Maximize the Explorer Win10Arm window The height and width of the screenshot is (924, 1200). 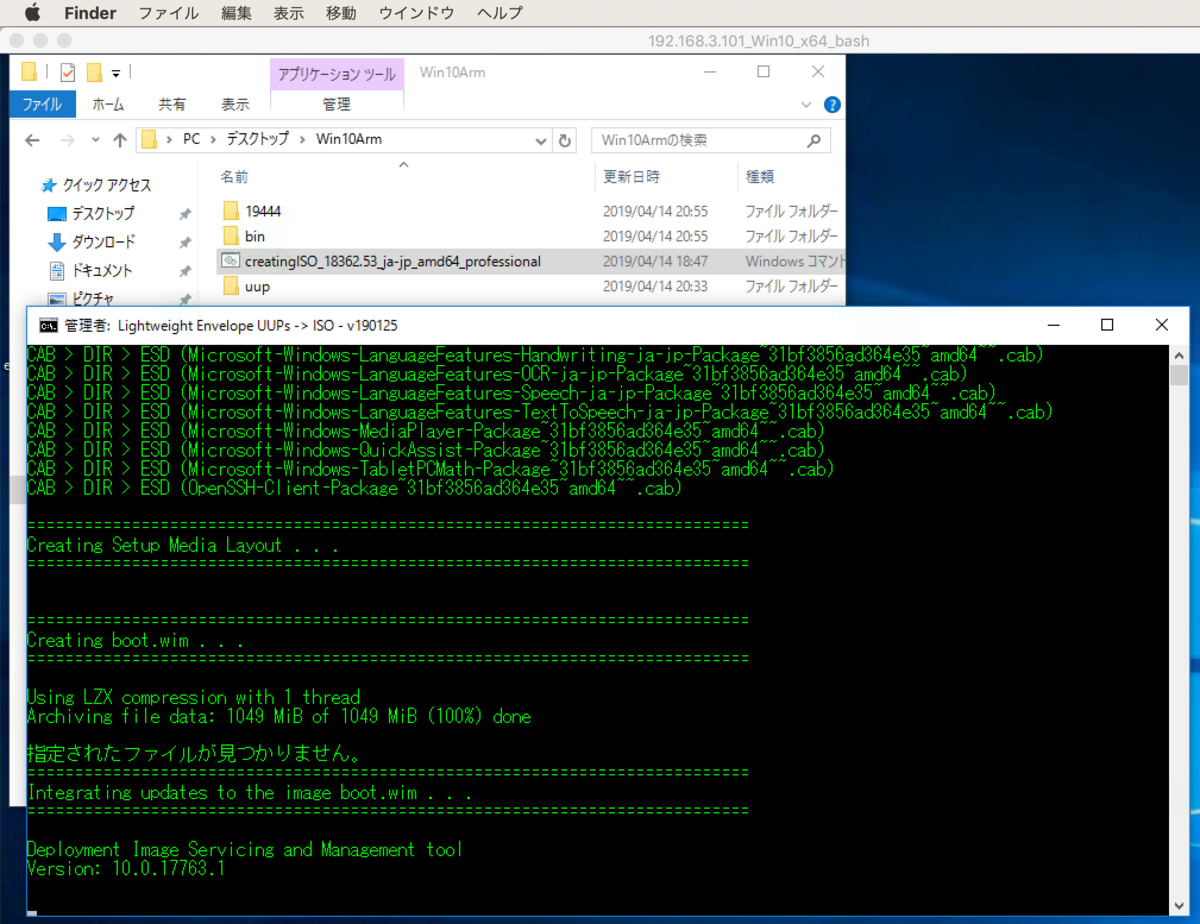point(763,72)
